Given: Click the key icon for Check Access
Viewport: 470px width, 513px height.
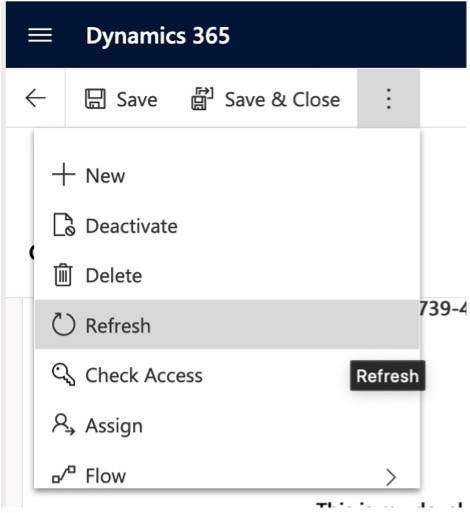Looking at the screenshot, I should click(63, 375).
